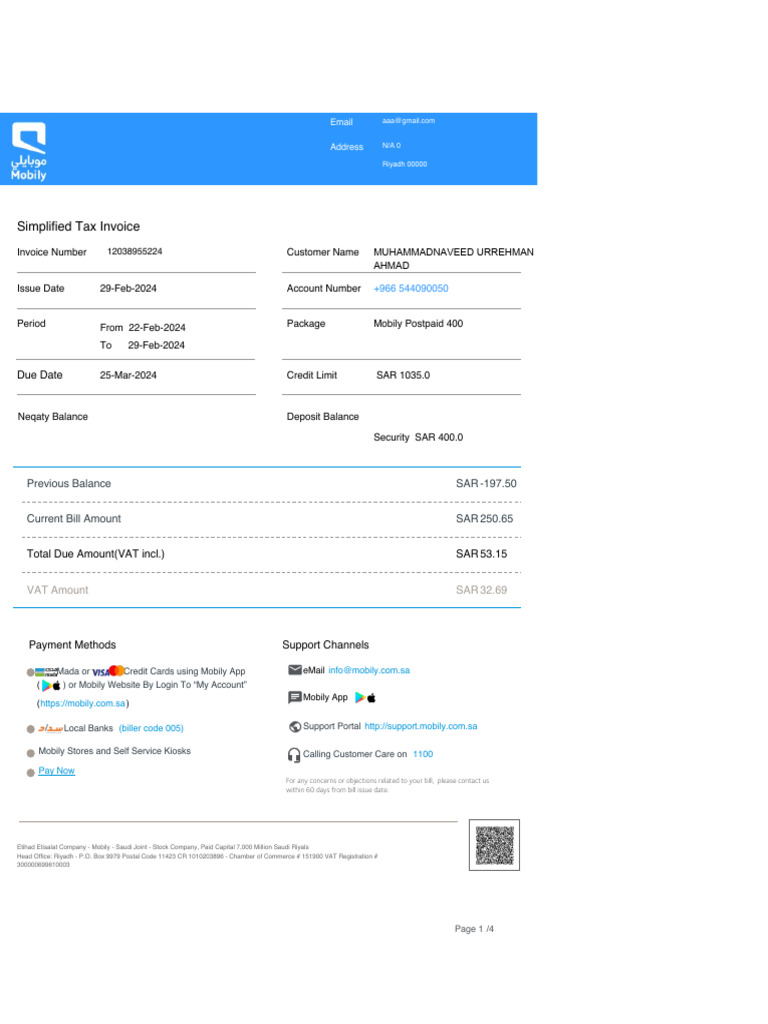Click header email aaa@gmail.com

point(408,121)
